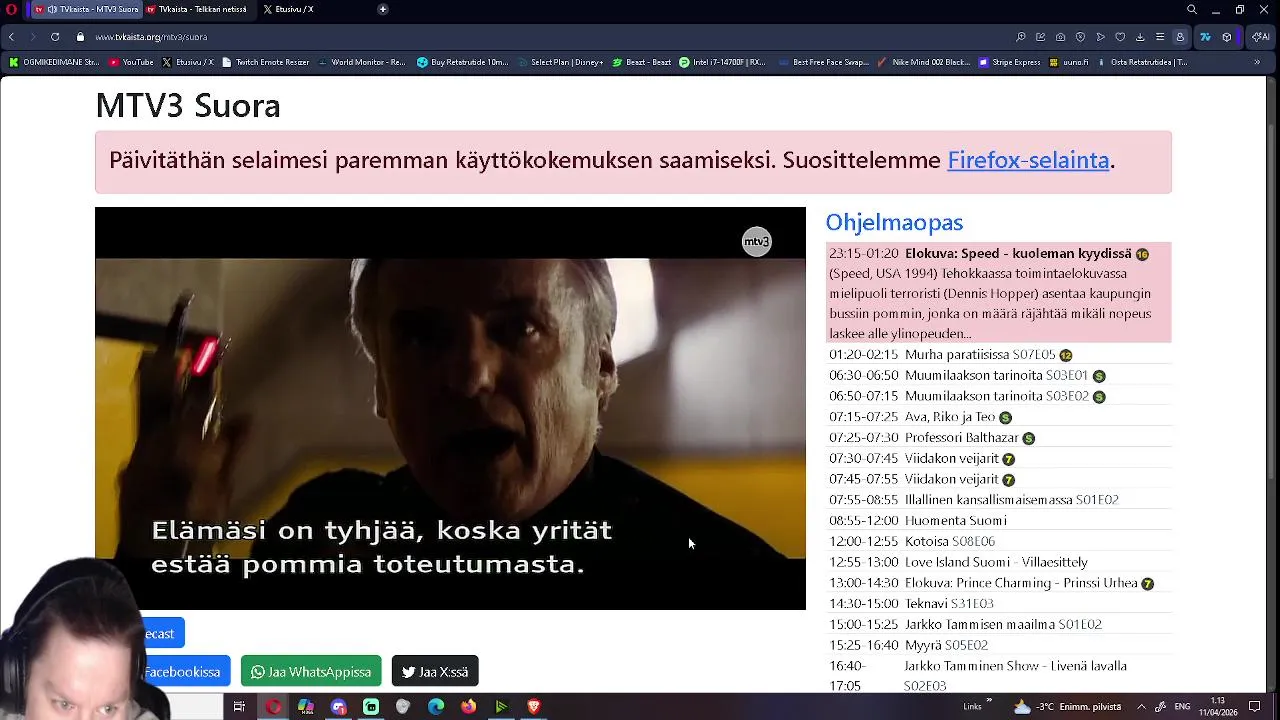Select Murha paratiisissa S07E05 listing

point(998,354)
